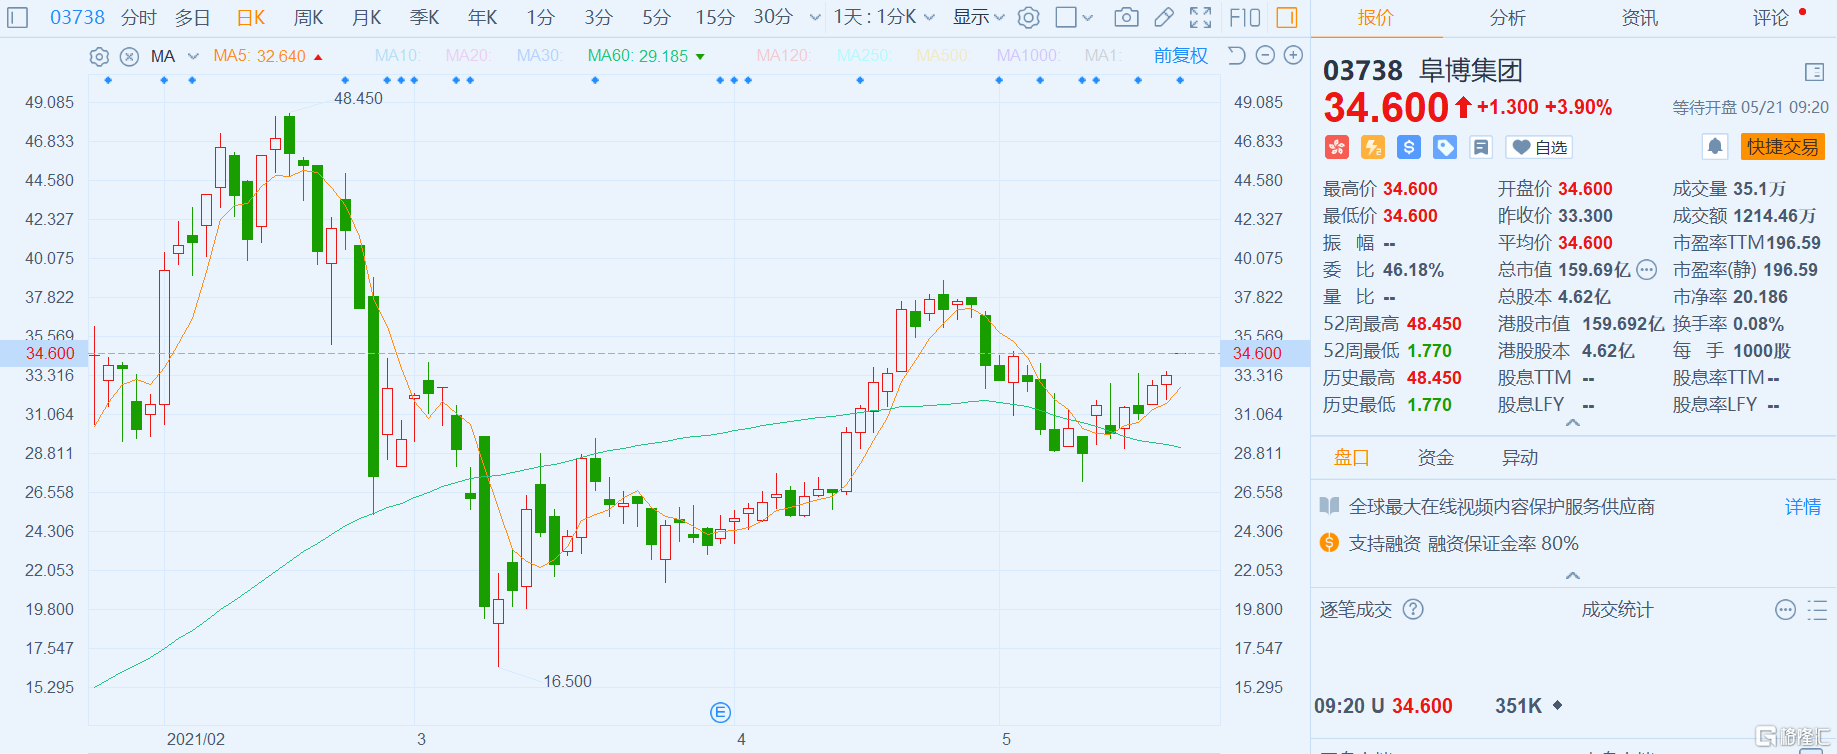Open the 详情 company details link
This screenshot has width=1837, height=754.
click(x=1803, y=507)
